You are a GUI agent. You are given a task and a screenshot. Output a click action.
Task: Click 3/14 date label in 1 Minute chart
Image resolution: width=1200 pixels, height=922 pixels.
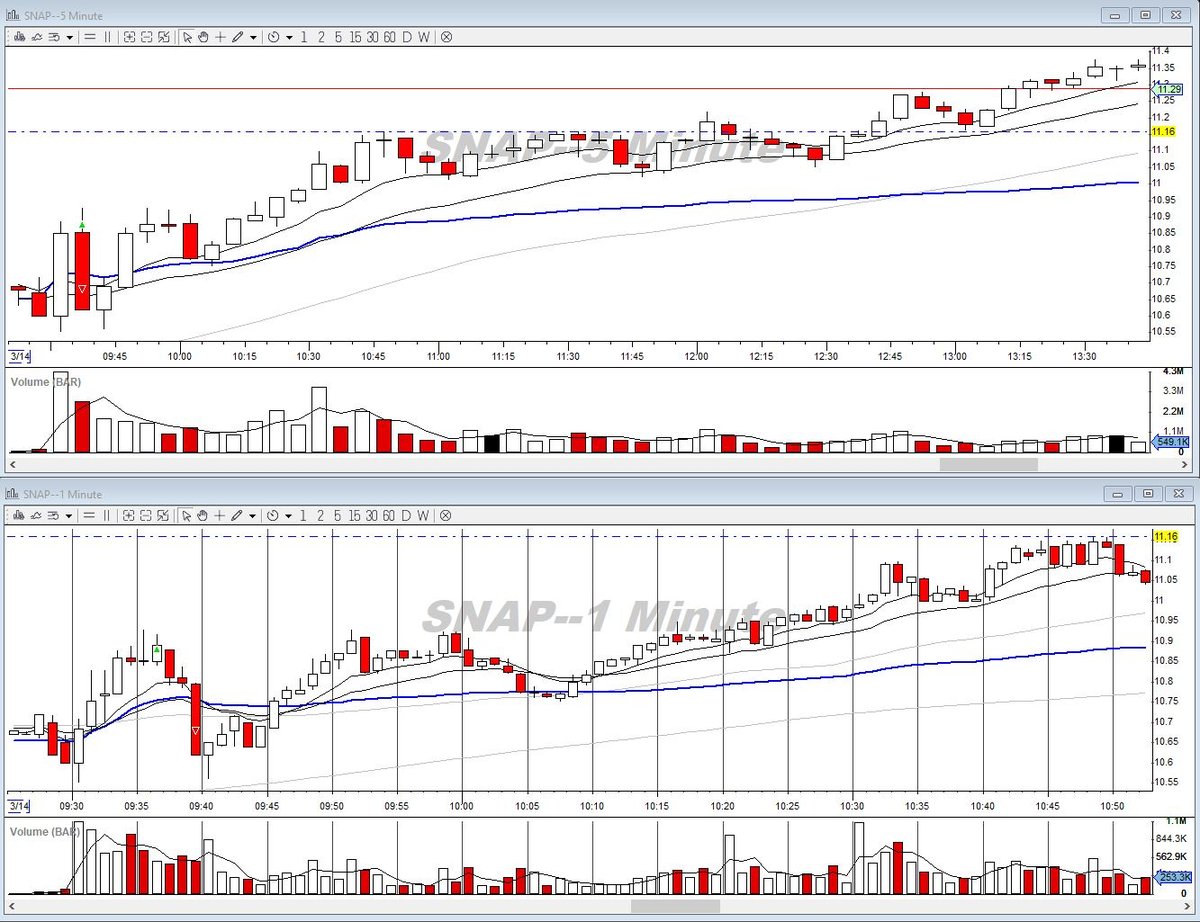[x=18, y=805]
